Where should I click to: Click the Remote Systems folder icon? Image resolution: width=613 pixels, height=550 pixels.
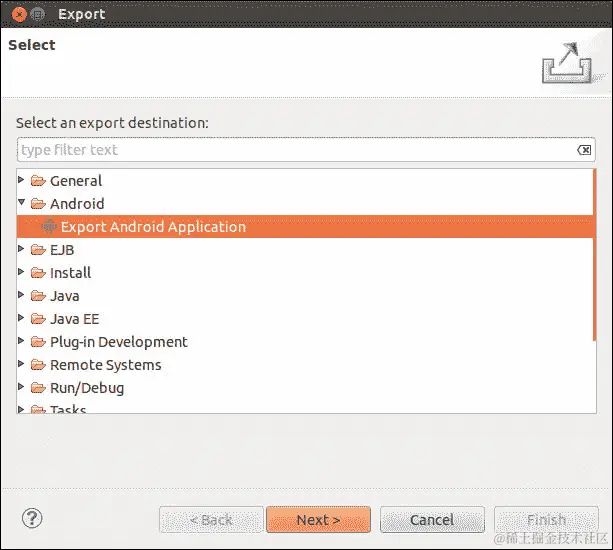coord(38,365)
